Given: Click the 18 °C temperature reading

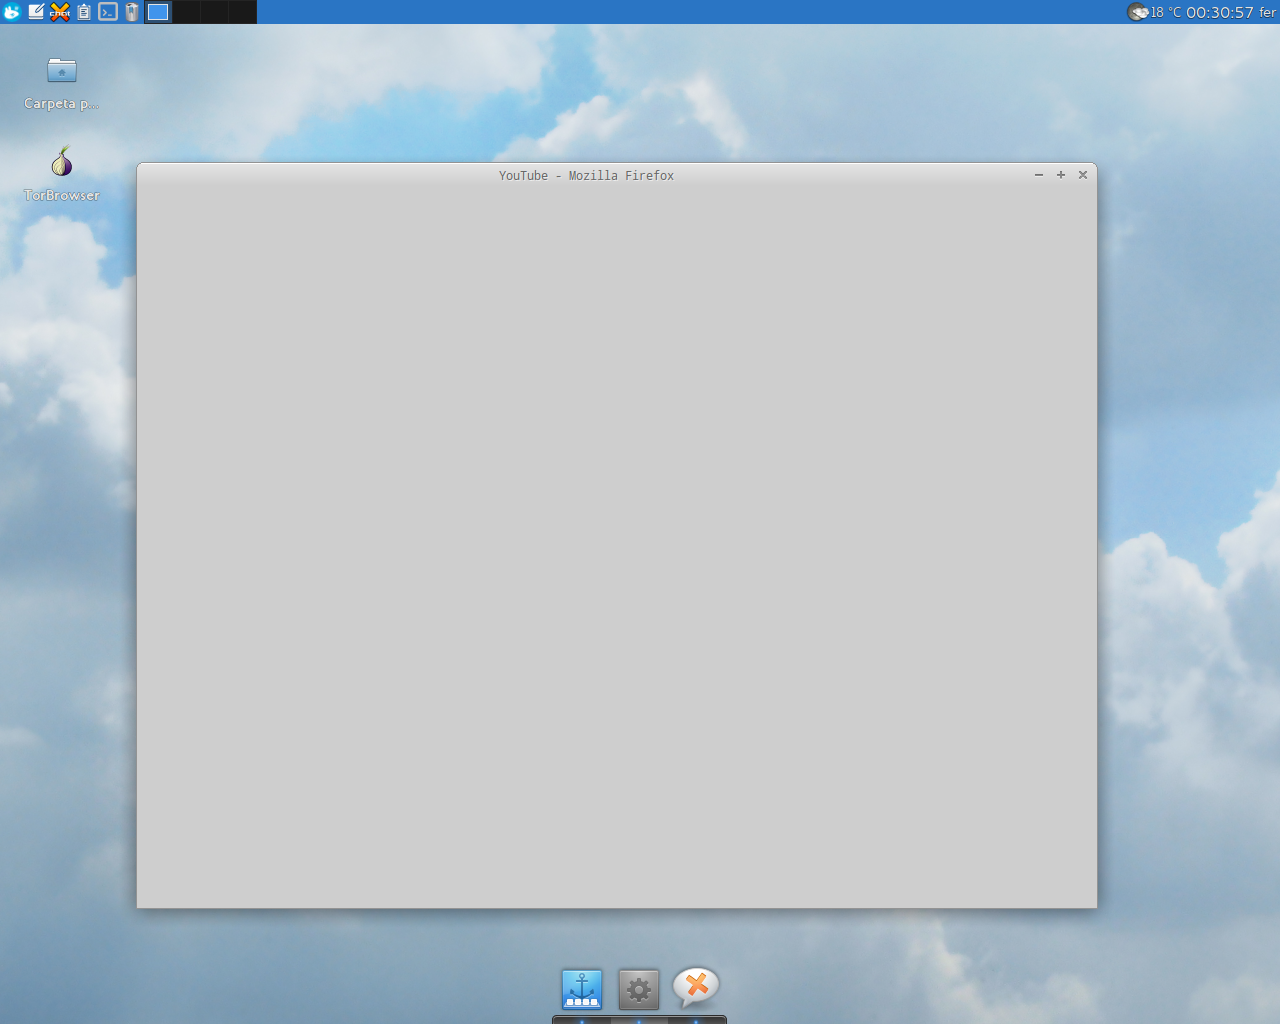Looking at the screenshot, I should [1166, 12].
